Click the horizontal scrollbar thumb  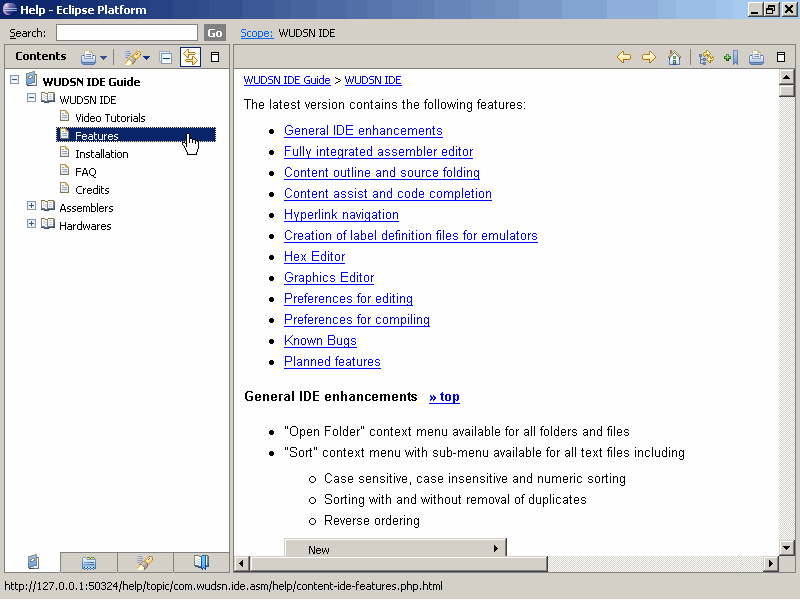coord(398,563)
